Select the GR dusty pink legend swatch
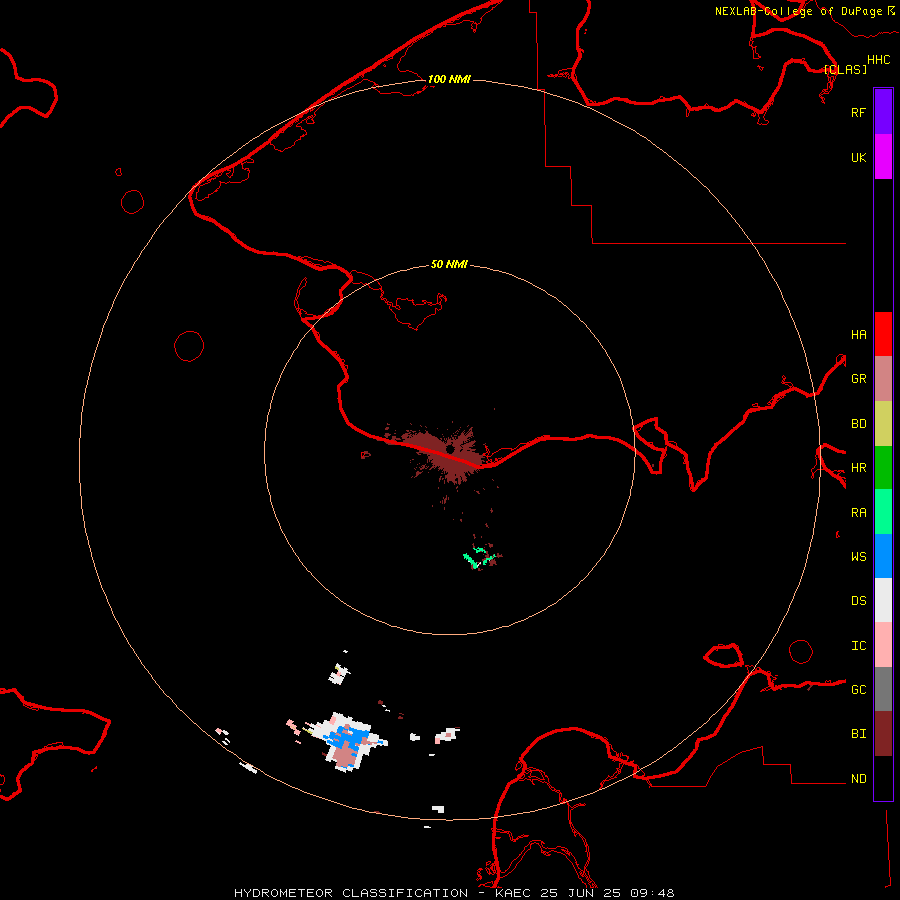The height and width of the screenshot is (900, 900). pyautogui.click(x=883, y=379)
